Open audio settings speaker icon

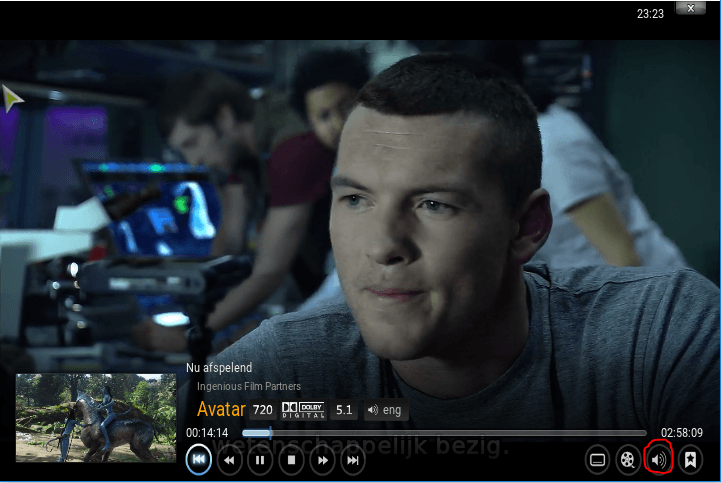point(659,460)
